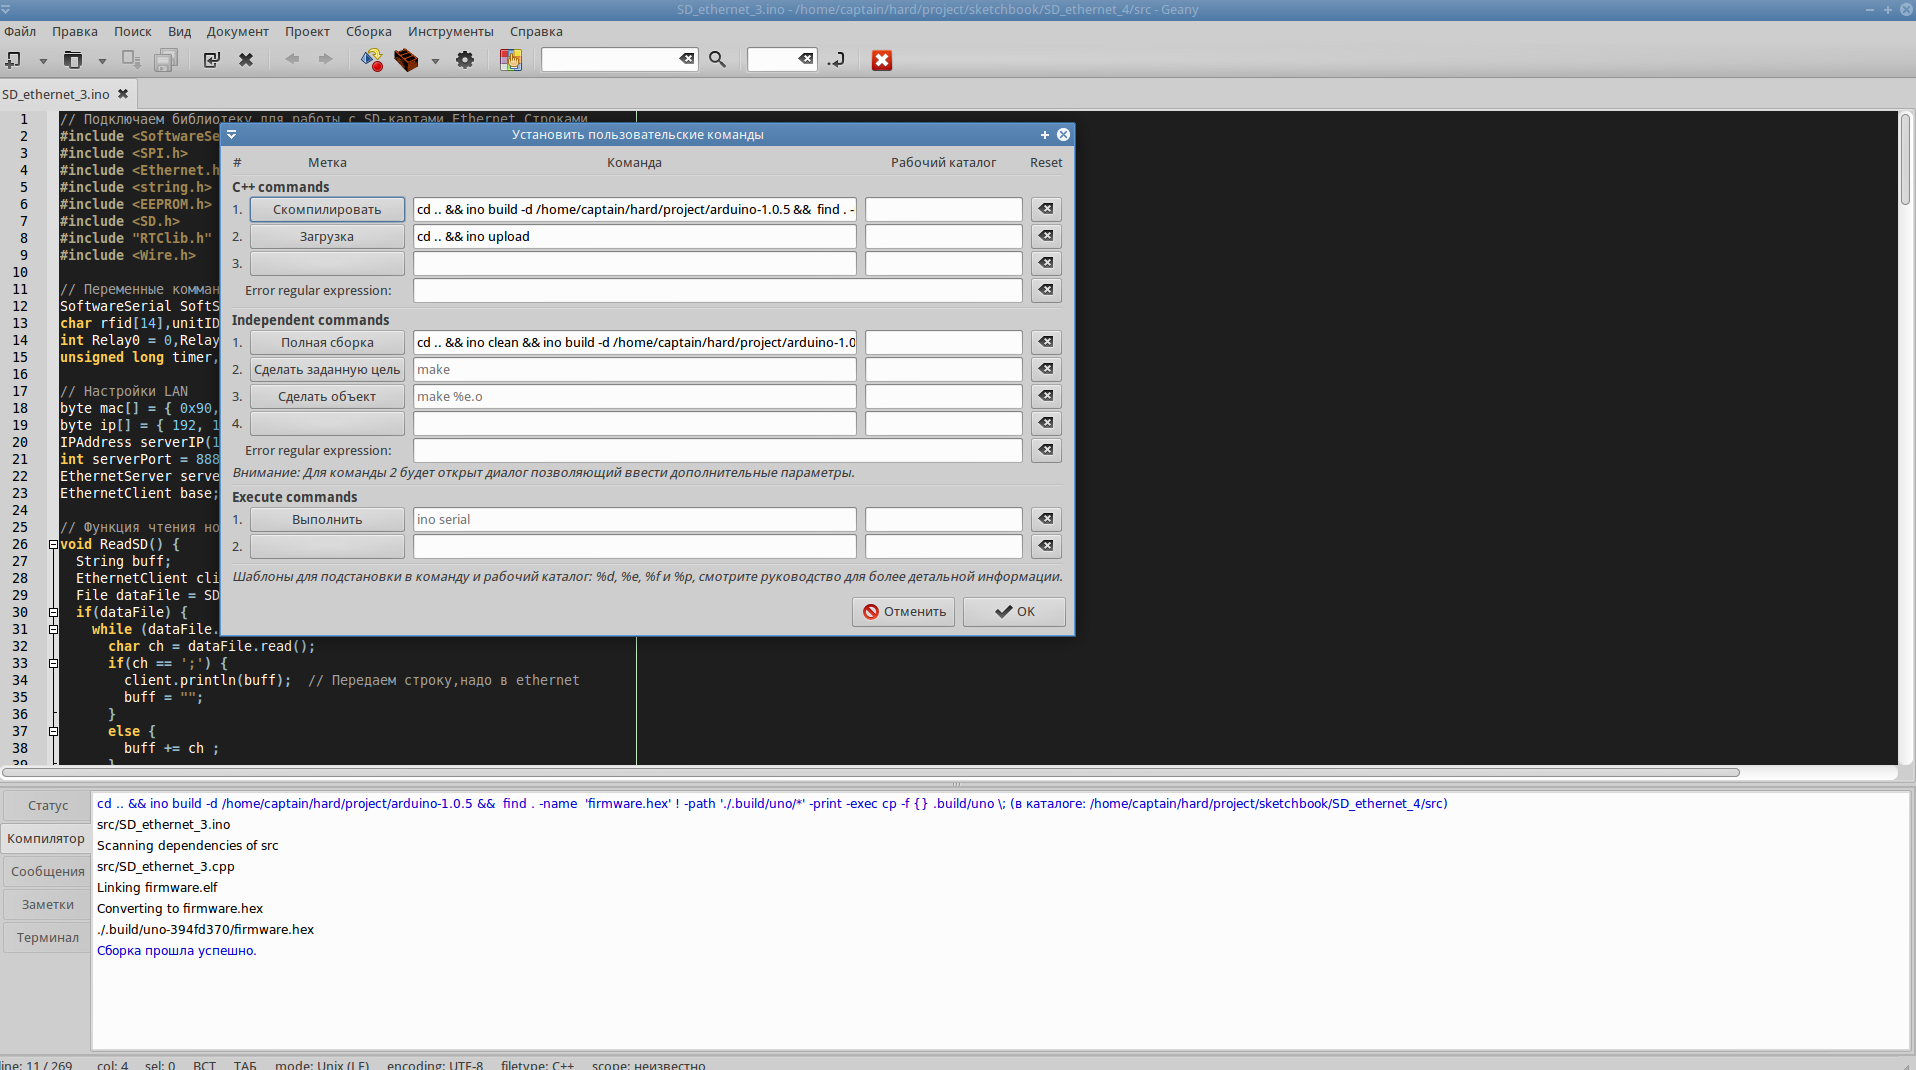Click the Скомпилировать label button
Viewport: 1916px width, 1070px height.
(x=327, y=209)
